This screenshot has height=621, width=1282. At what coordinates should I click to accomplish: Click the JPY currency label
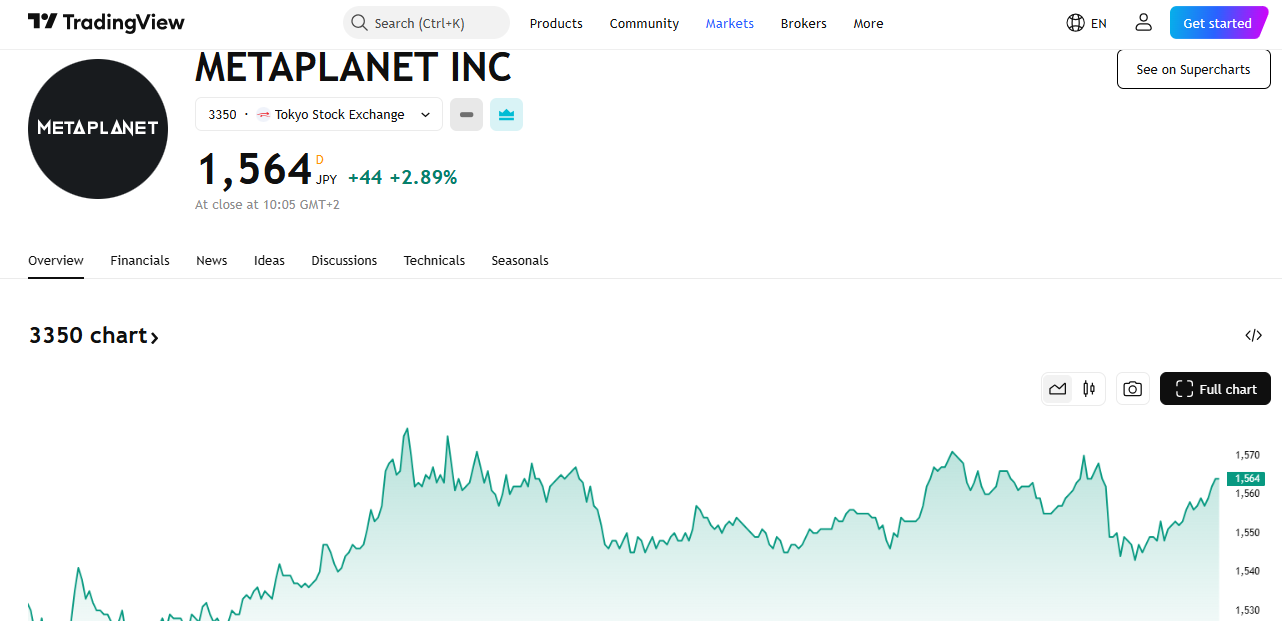(x=327, y=180)
